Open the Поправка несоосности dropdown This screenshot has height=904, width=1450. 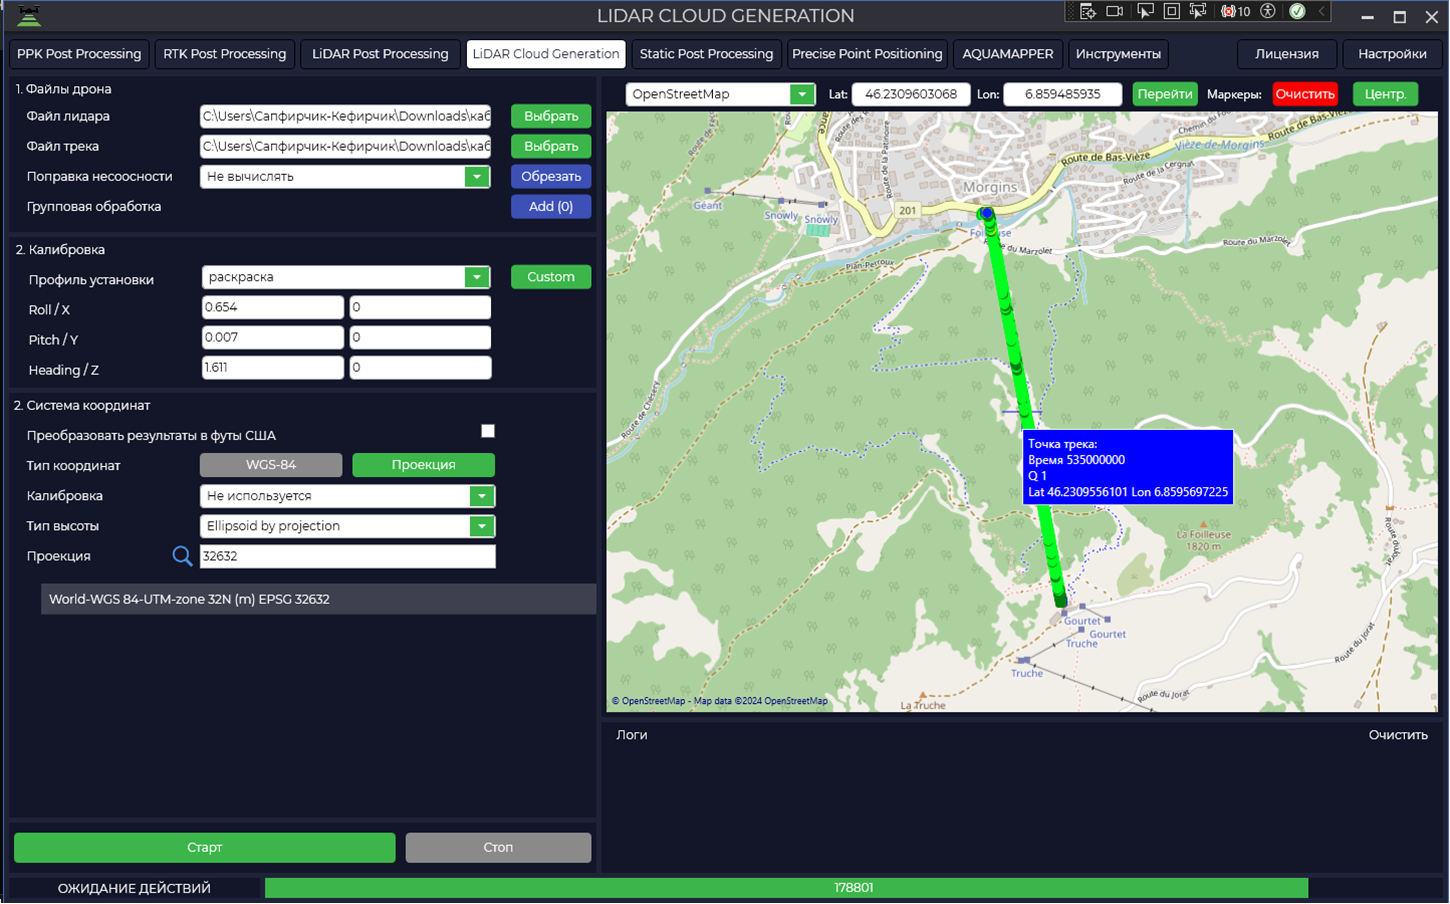[477, 177]
